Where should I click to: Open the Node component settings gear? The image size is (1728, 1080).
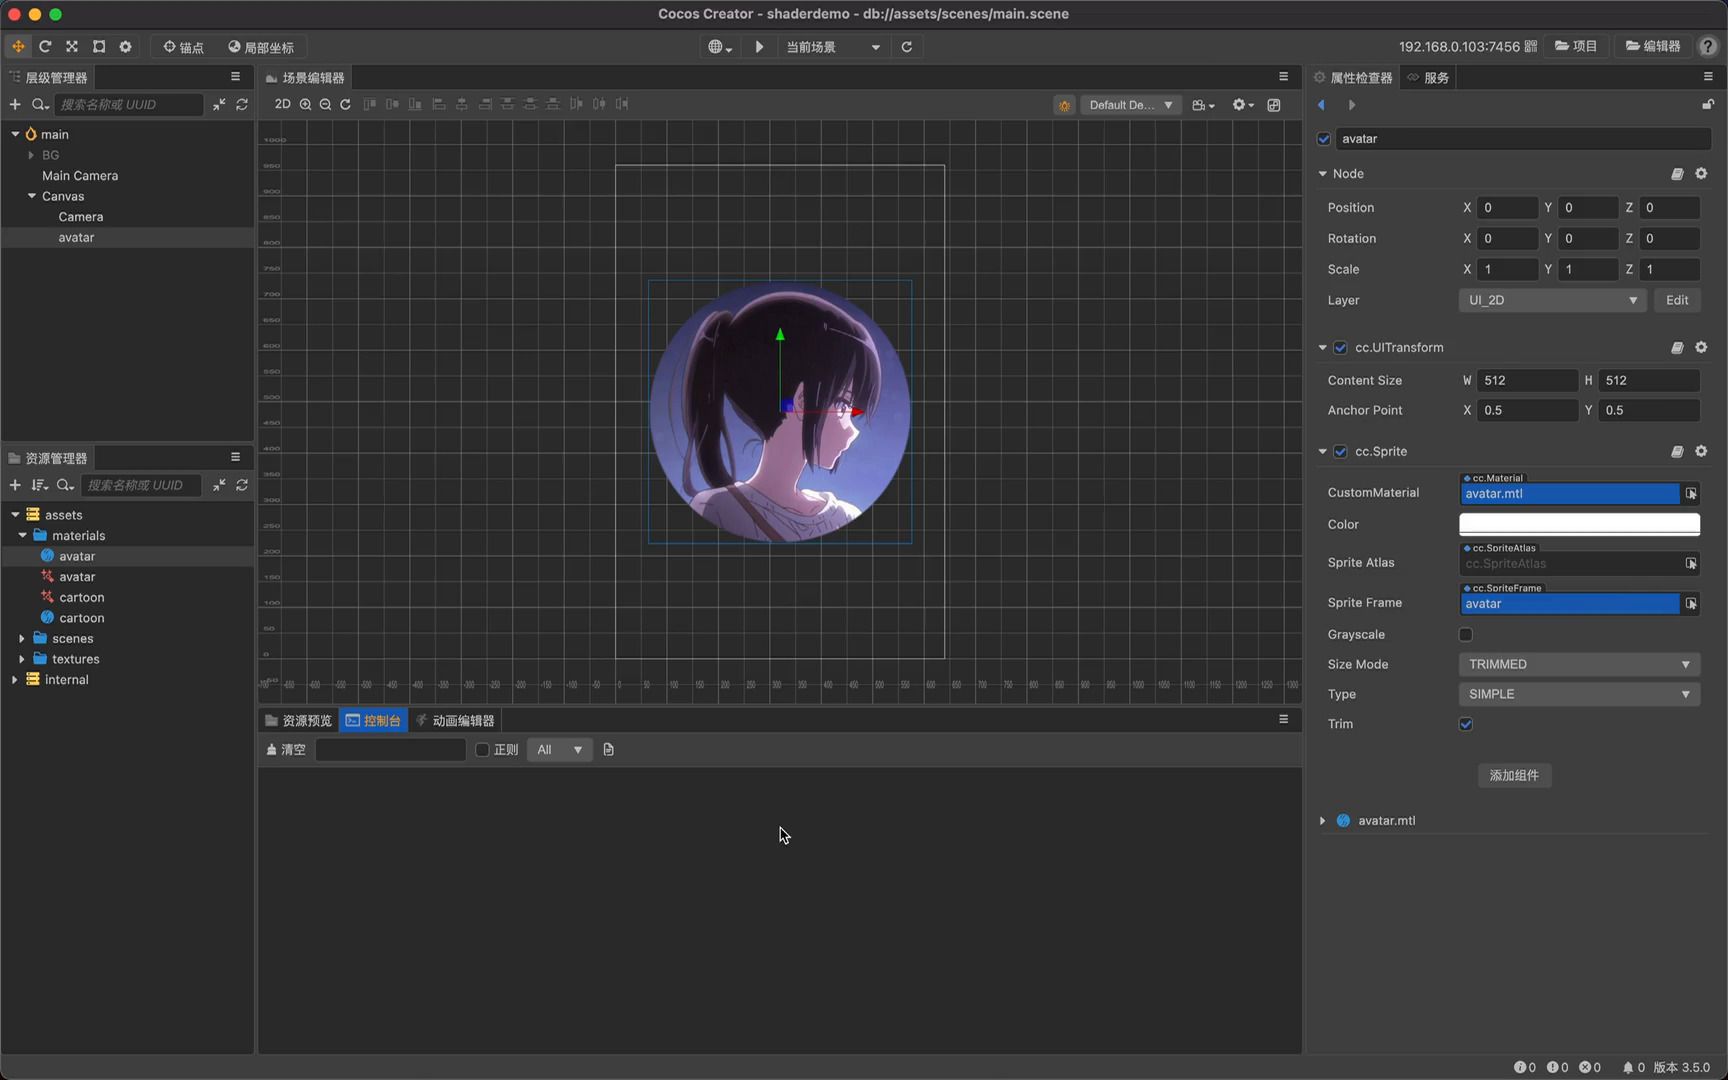pos(1701,174)
